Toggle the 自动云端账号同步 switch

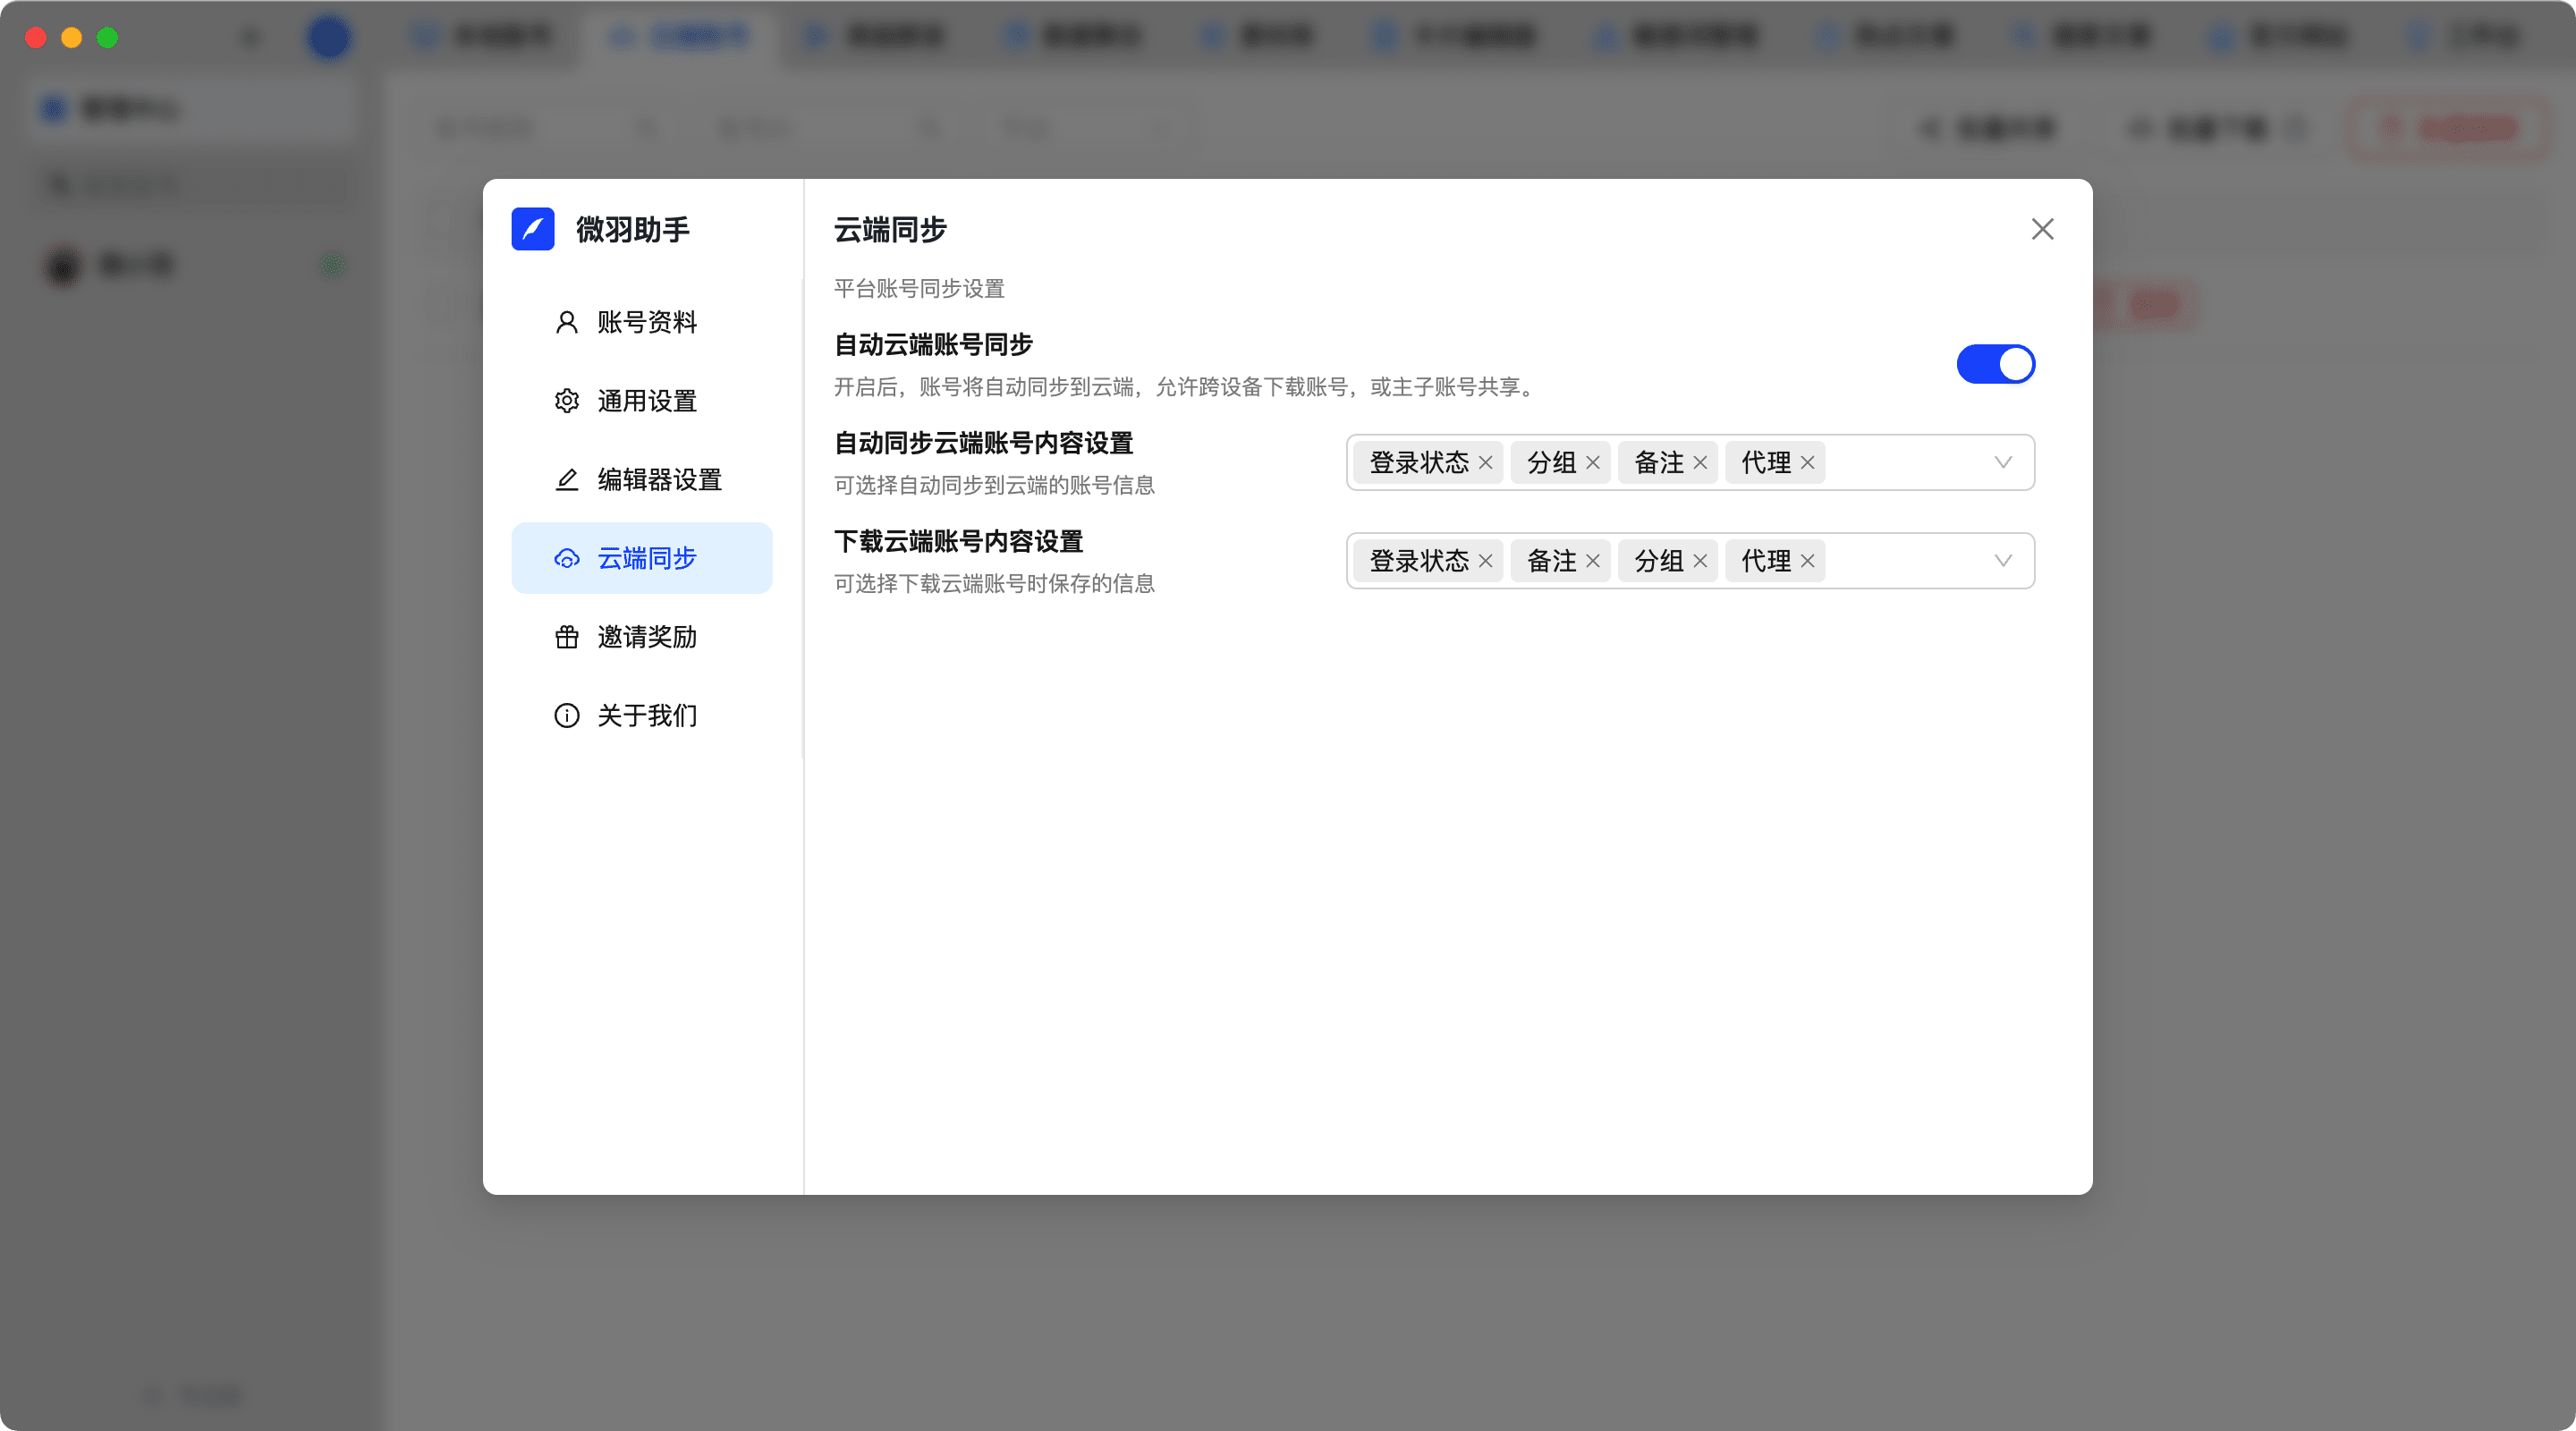tap(1995, 364)
